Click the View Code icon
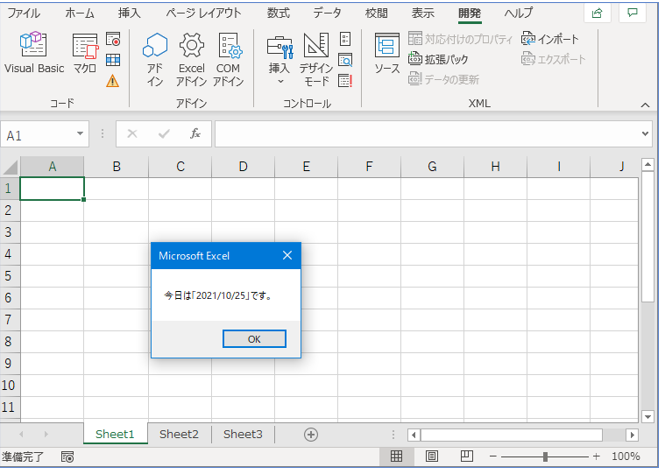 coord(345,60)
